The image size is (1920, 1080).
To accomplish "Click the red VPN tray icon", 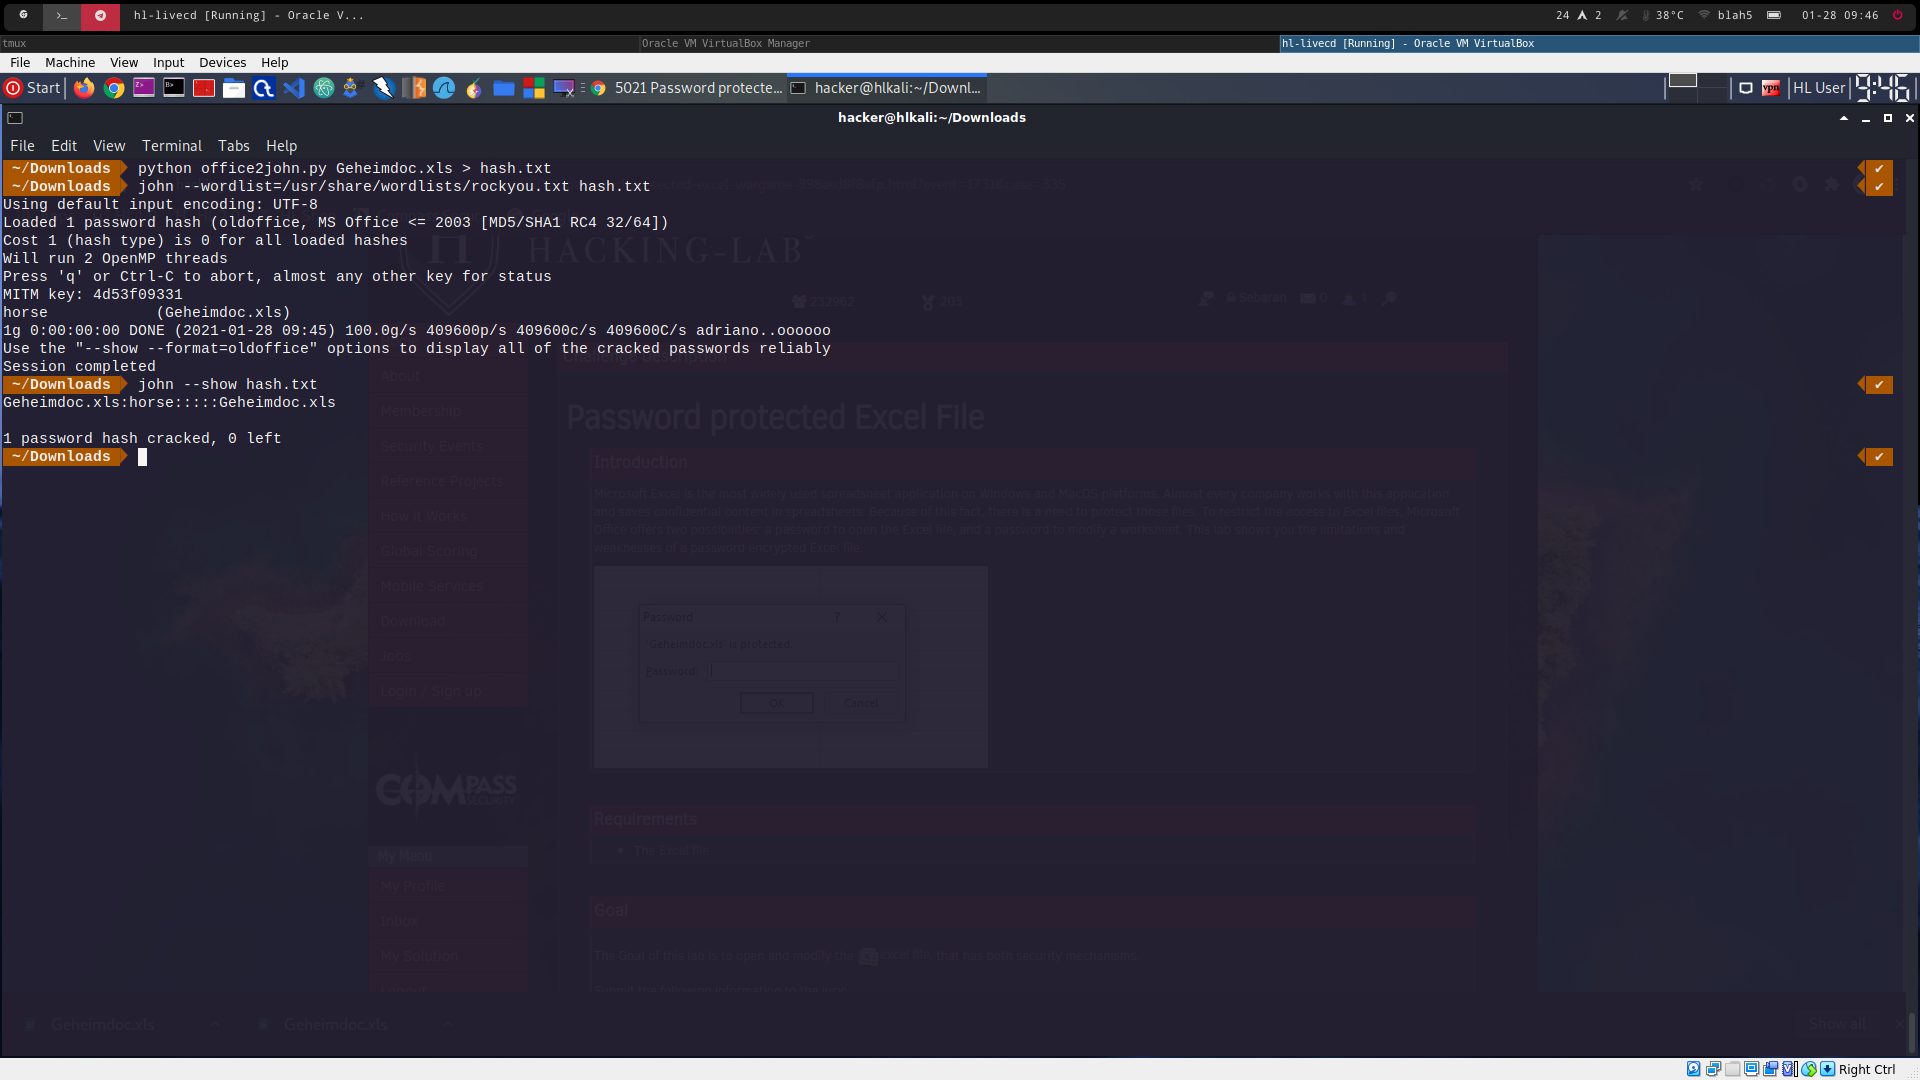I will pos(1770,88).
